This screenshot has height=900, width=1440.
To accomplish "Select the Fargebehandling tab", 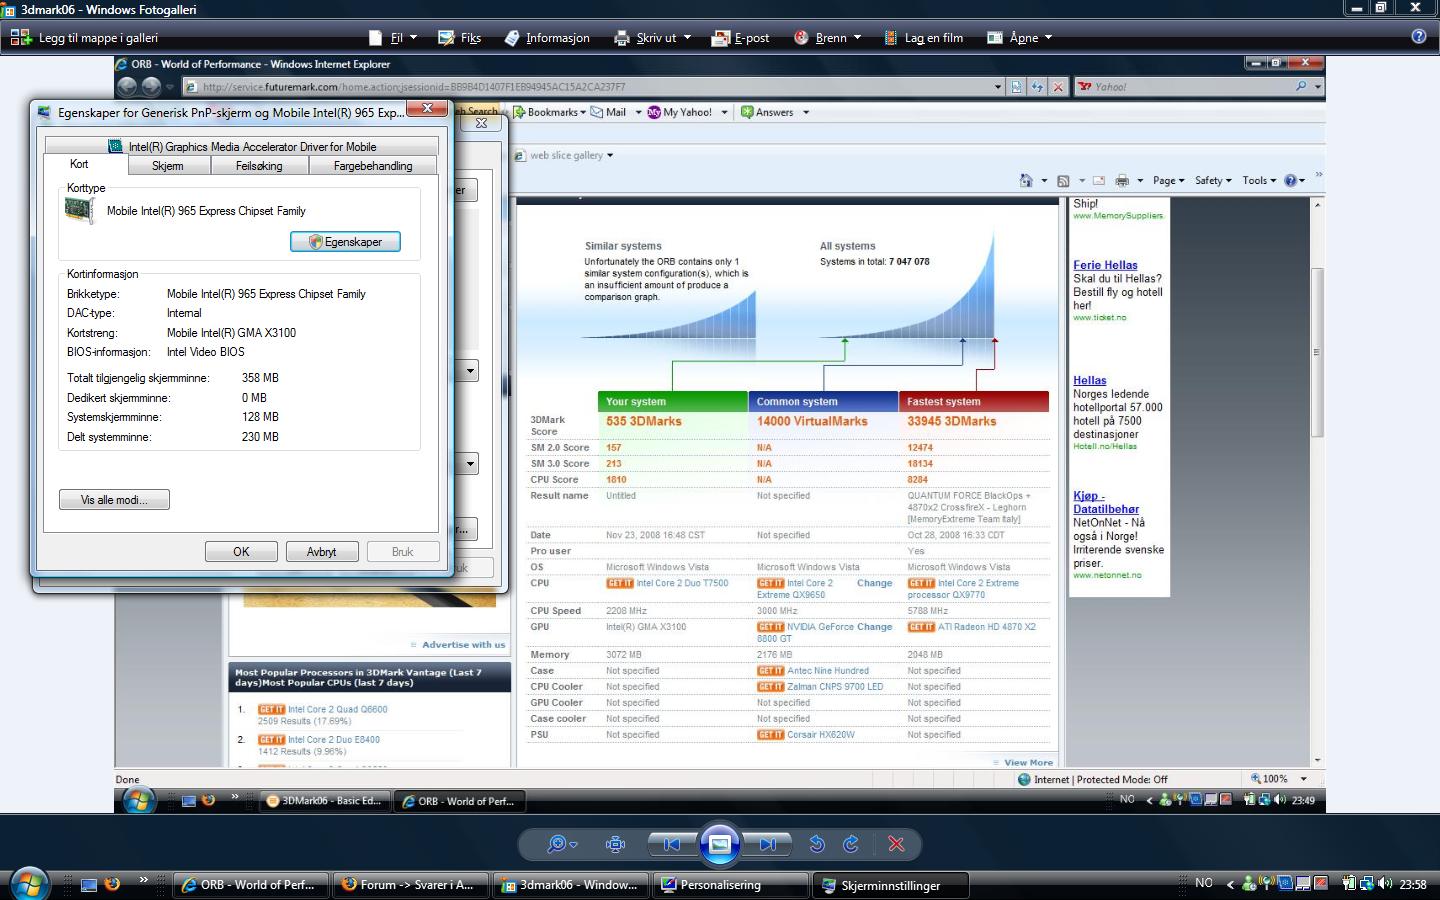I will tap(373, 166).
